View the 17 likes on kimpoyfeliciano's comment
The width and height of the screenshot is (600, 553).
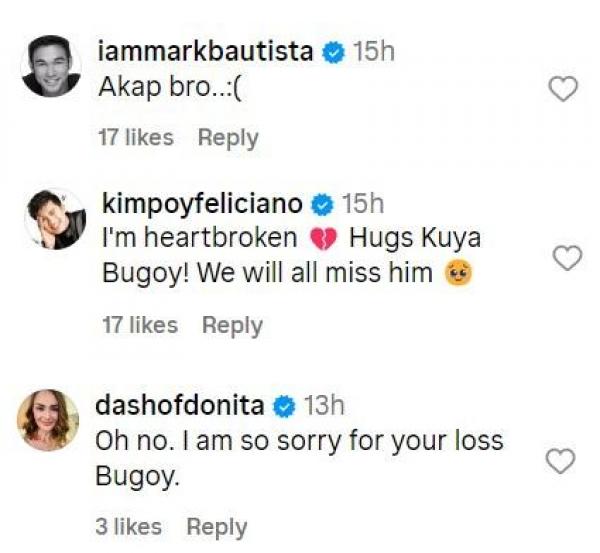(140, 325)
